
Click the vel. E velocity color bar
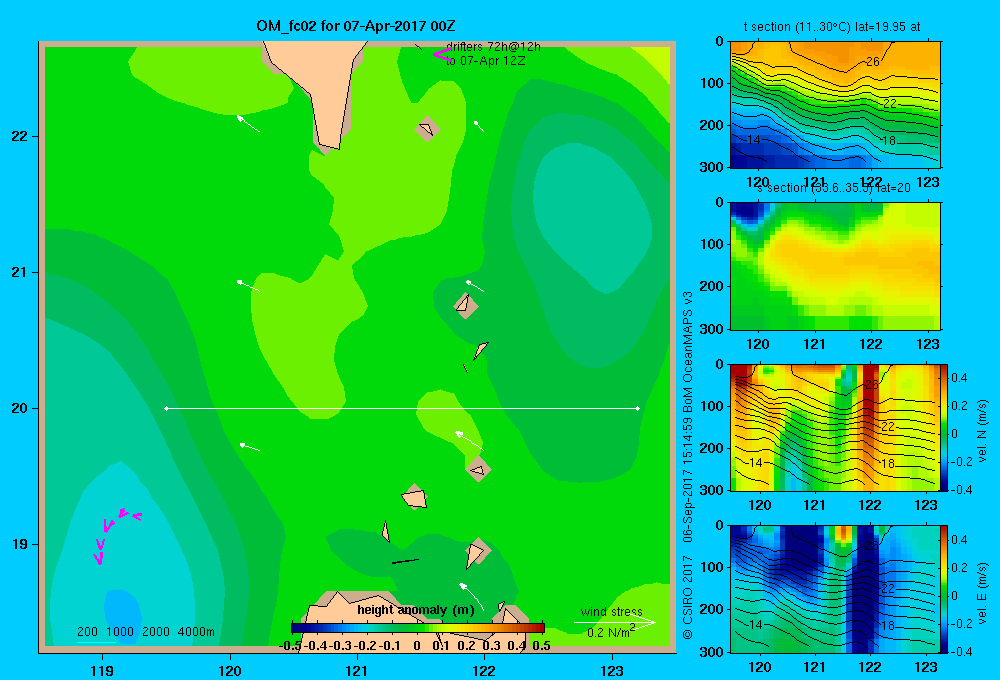coord(944,589)
